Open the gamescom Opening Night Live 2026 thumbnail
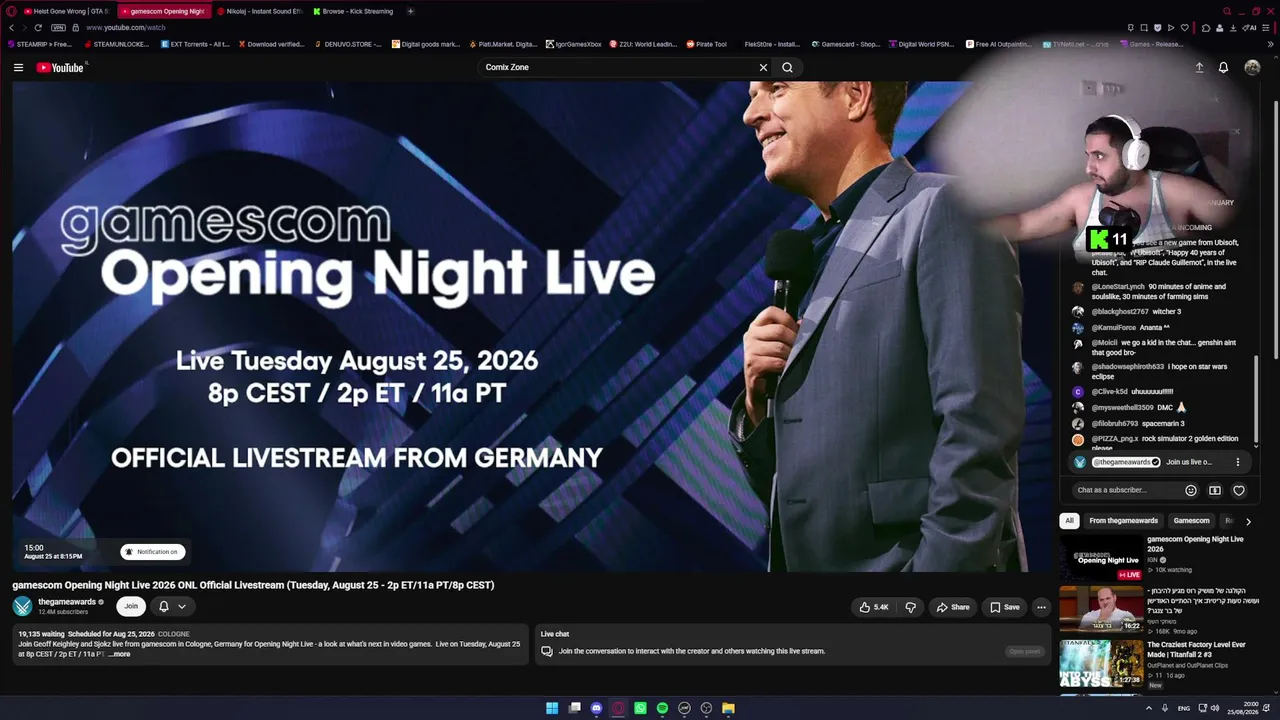 coord(1101,557)
